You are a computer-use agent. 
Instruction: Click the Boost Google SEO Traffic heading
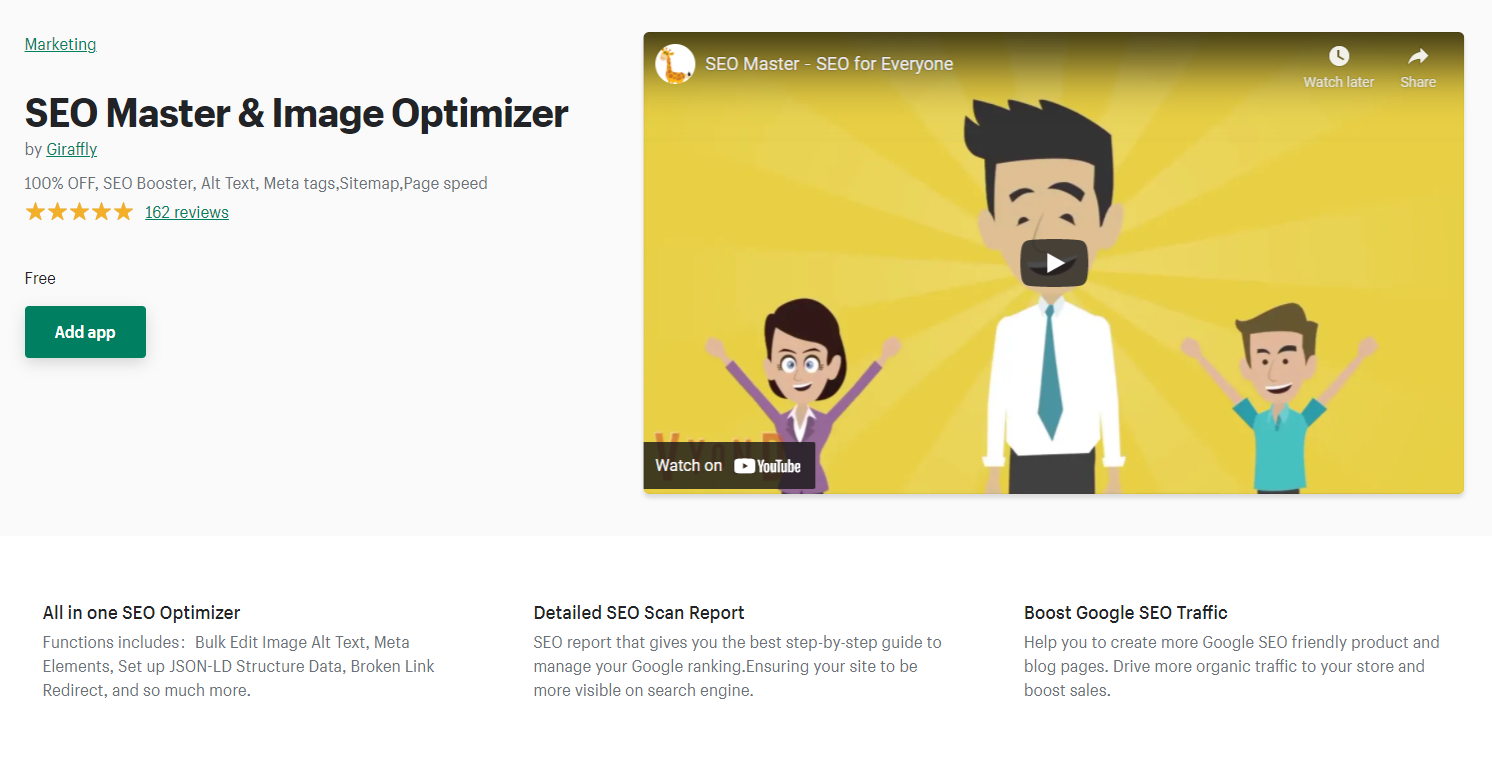coord(1126,612)
